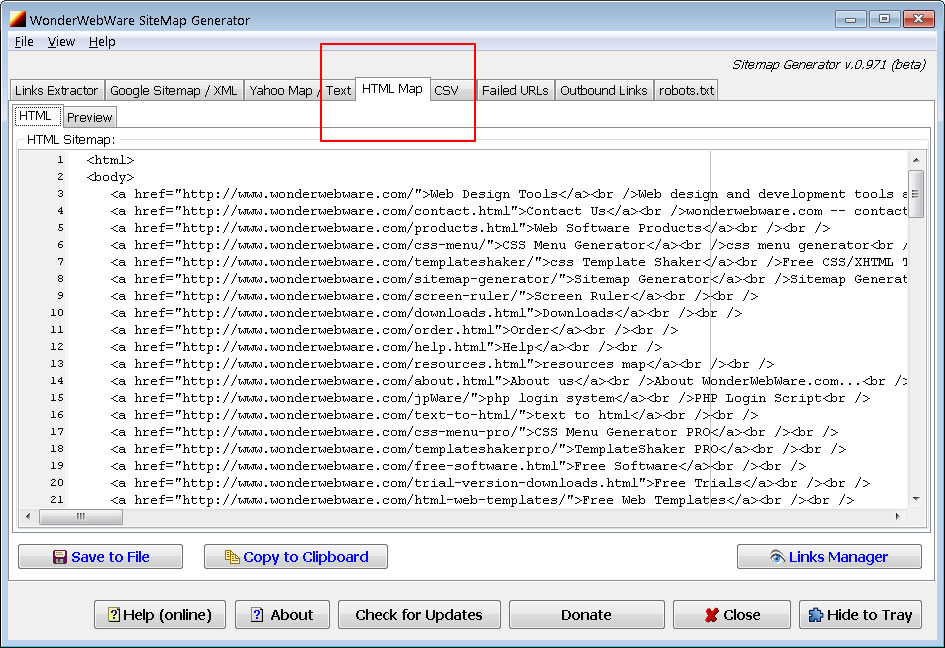
Task: Switch to the Links Extractor tab
Action: [57, 90]
